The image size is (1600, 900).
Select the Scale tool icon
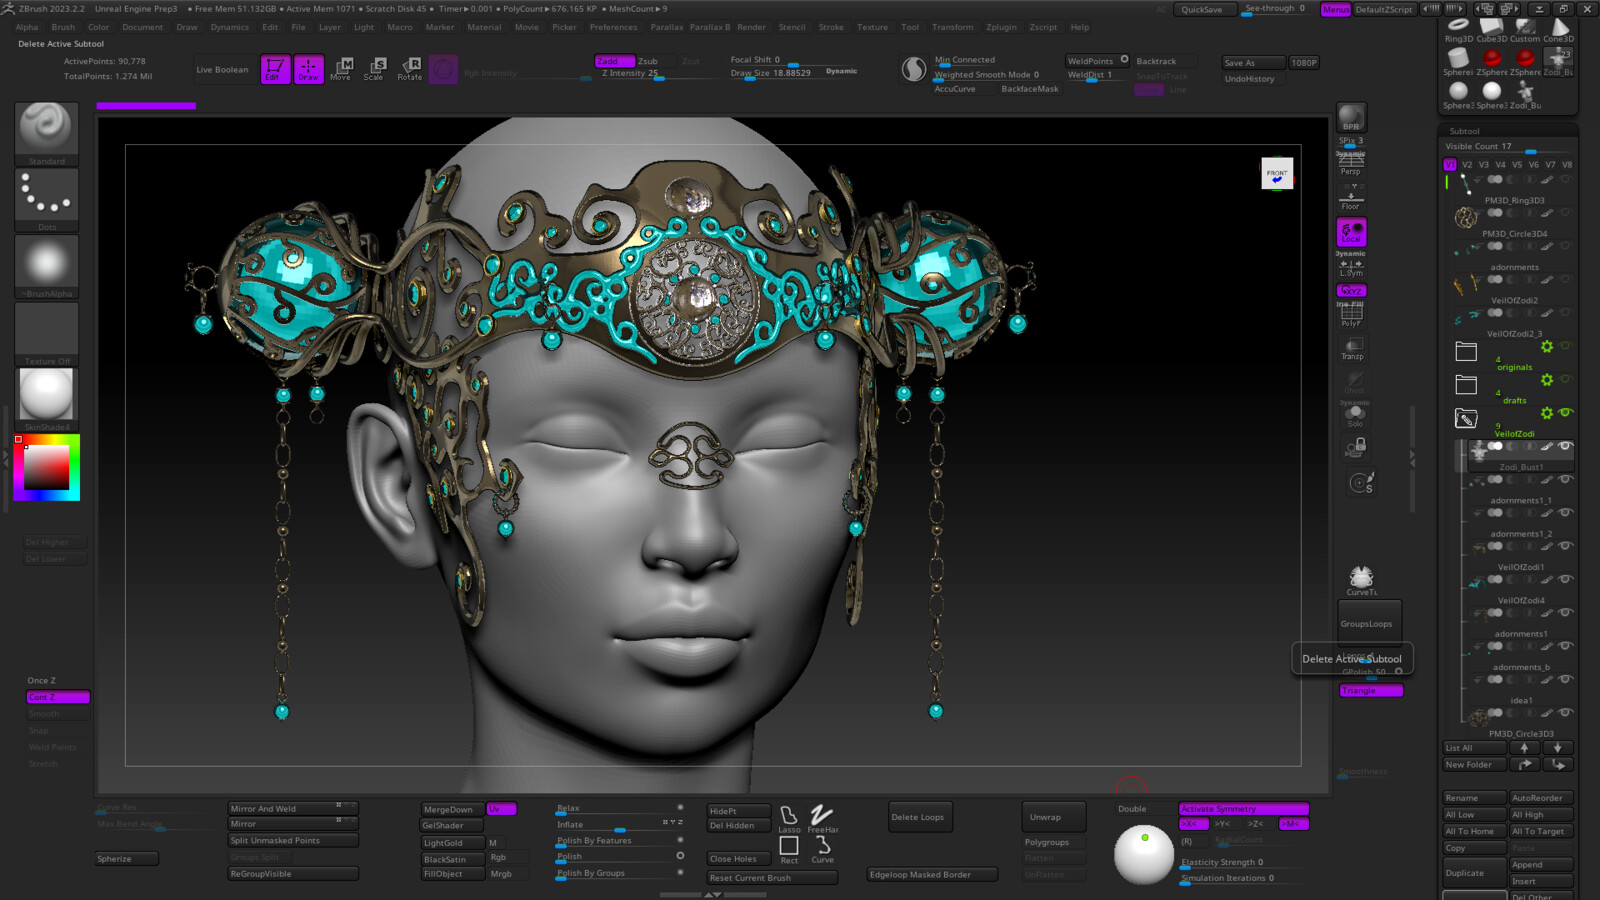pyautogui.click(x=374, y=69)
